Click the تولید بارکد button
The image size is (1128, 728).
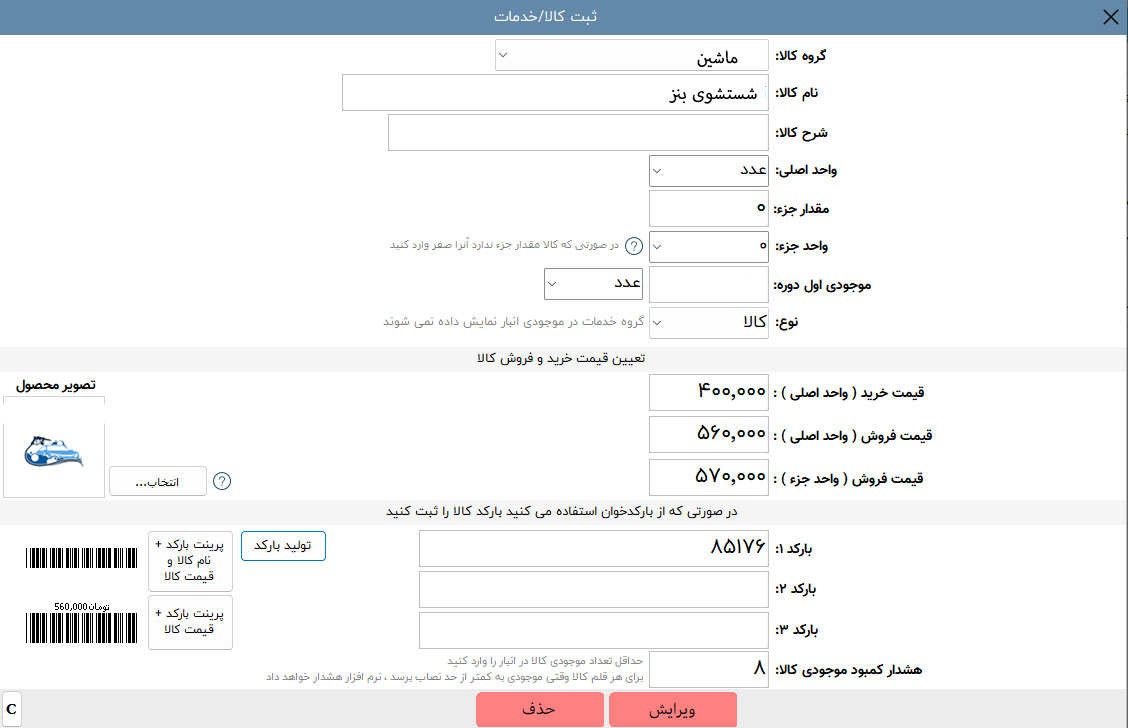click(x=283, y=545)
